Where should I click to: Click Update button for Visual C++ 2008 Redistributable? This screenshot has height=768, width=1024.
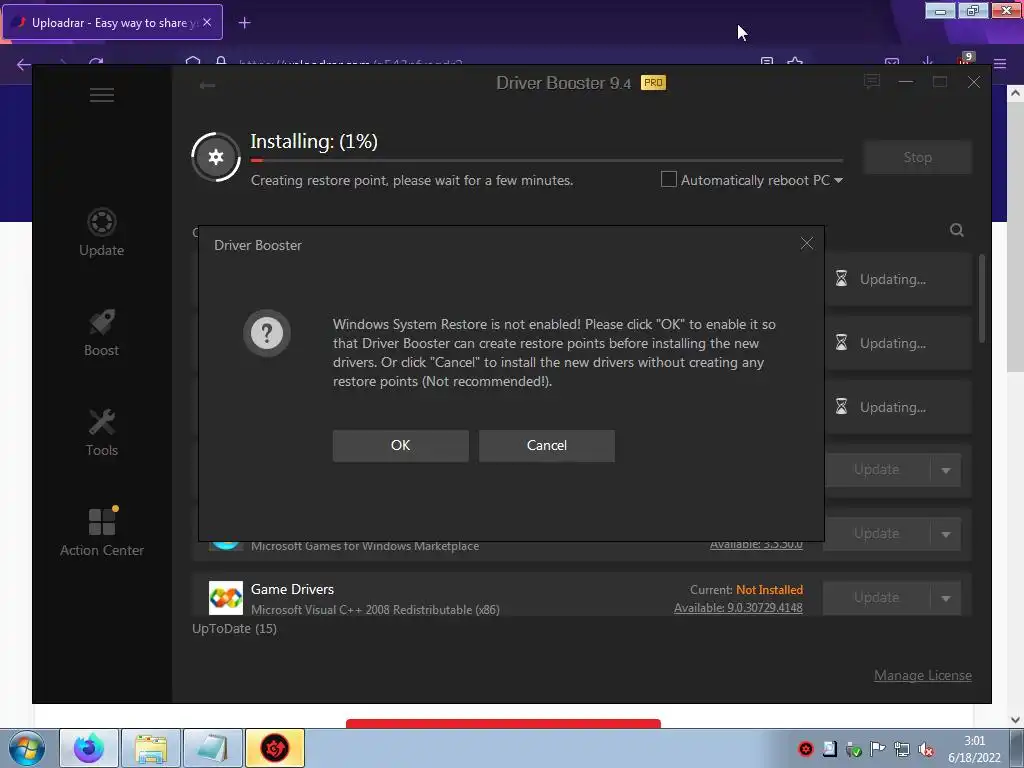coord(876,598)
